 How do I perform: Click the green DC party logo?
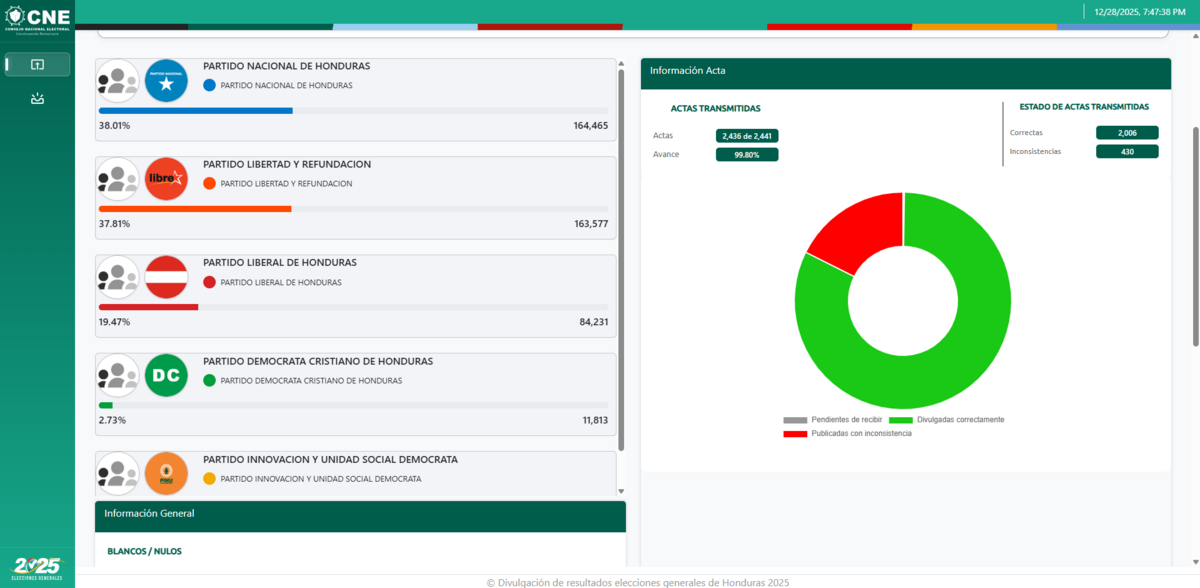166,375
